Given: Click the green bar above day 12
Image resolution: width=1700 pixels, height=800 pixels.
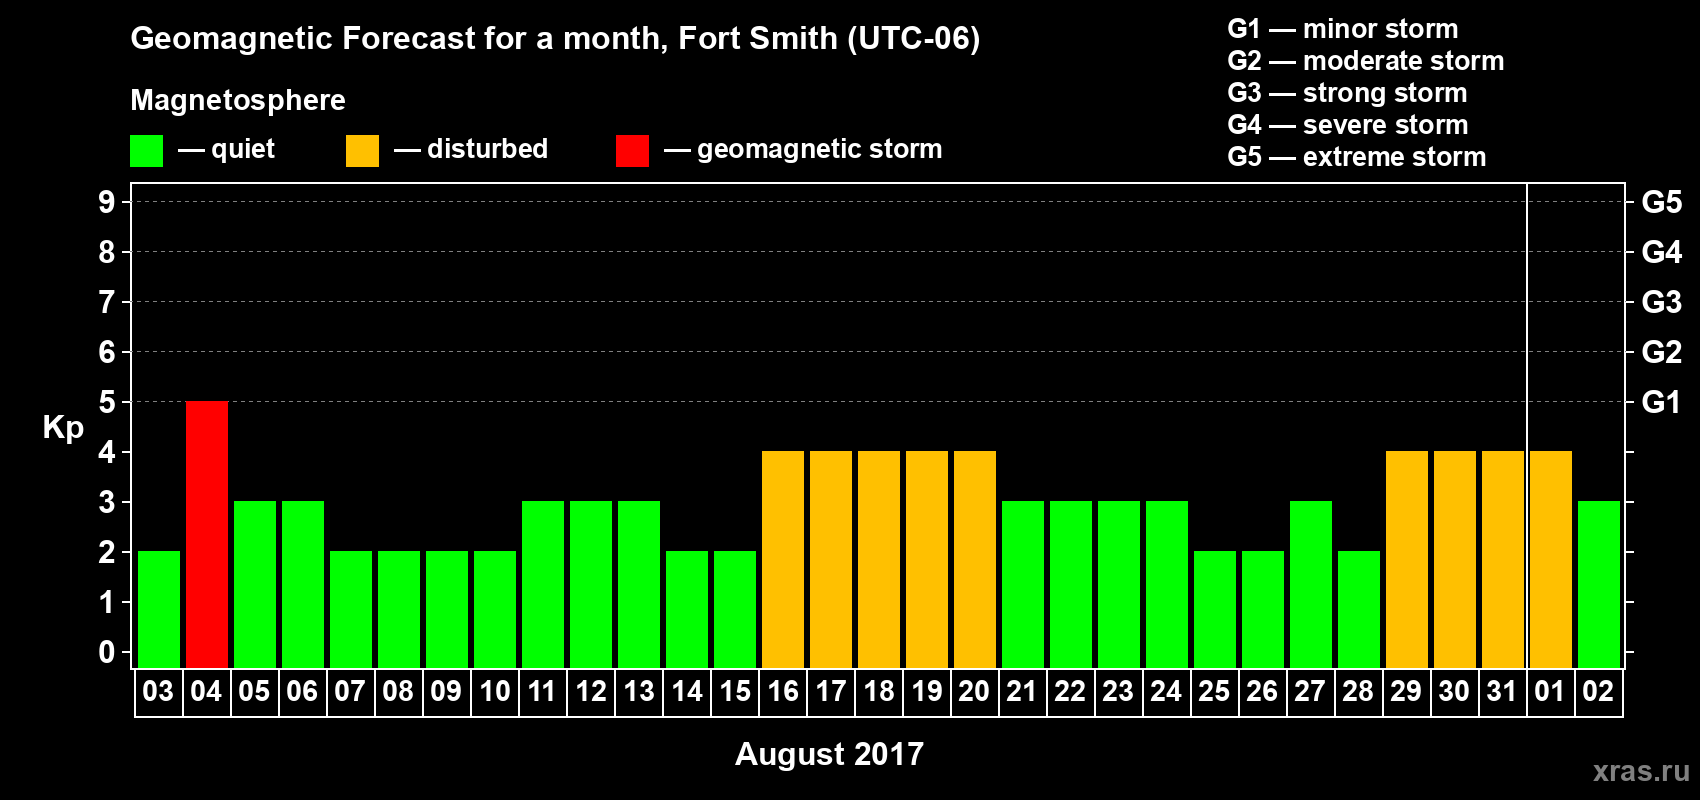Looking at the screenshot, I should pyautogui.click(x=591, y=584).
